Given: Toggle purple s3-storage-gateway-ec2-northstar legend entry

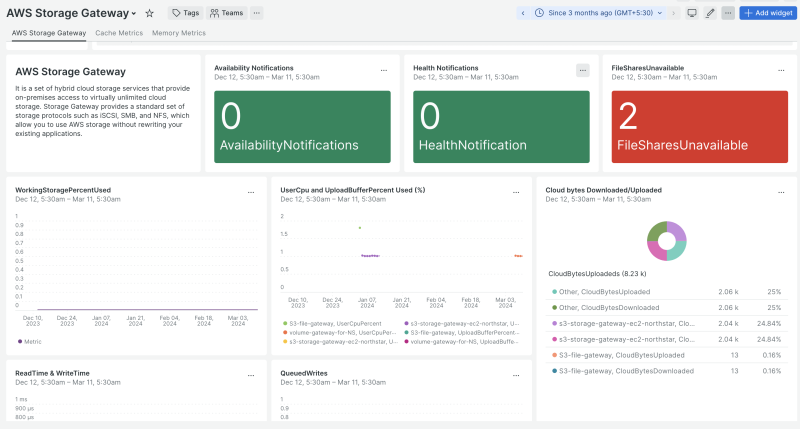Looking at the screenshot, I should (x=462, y=323).
